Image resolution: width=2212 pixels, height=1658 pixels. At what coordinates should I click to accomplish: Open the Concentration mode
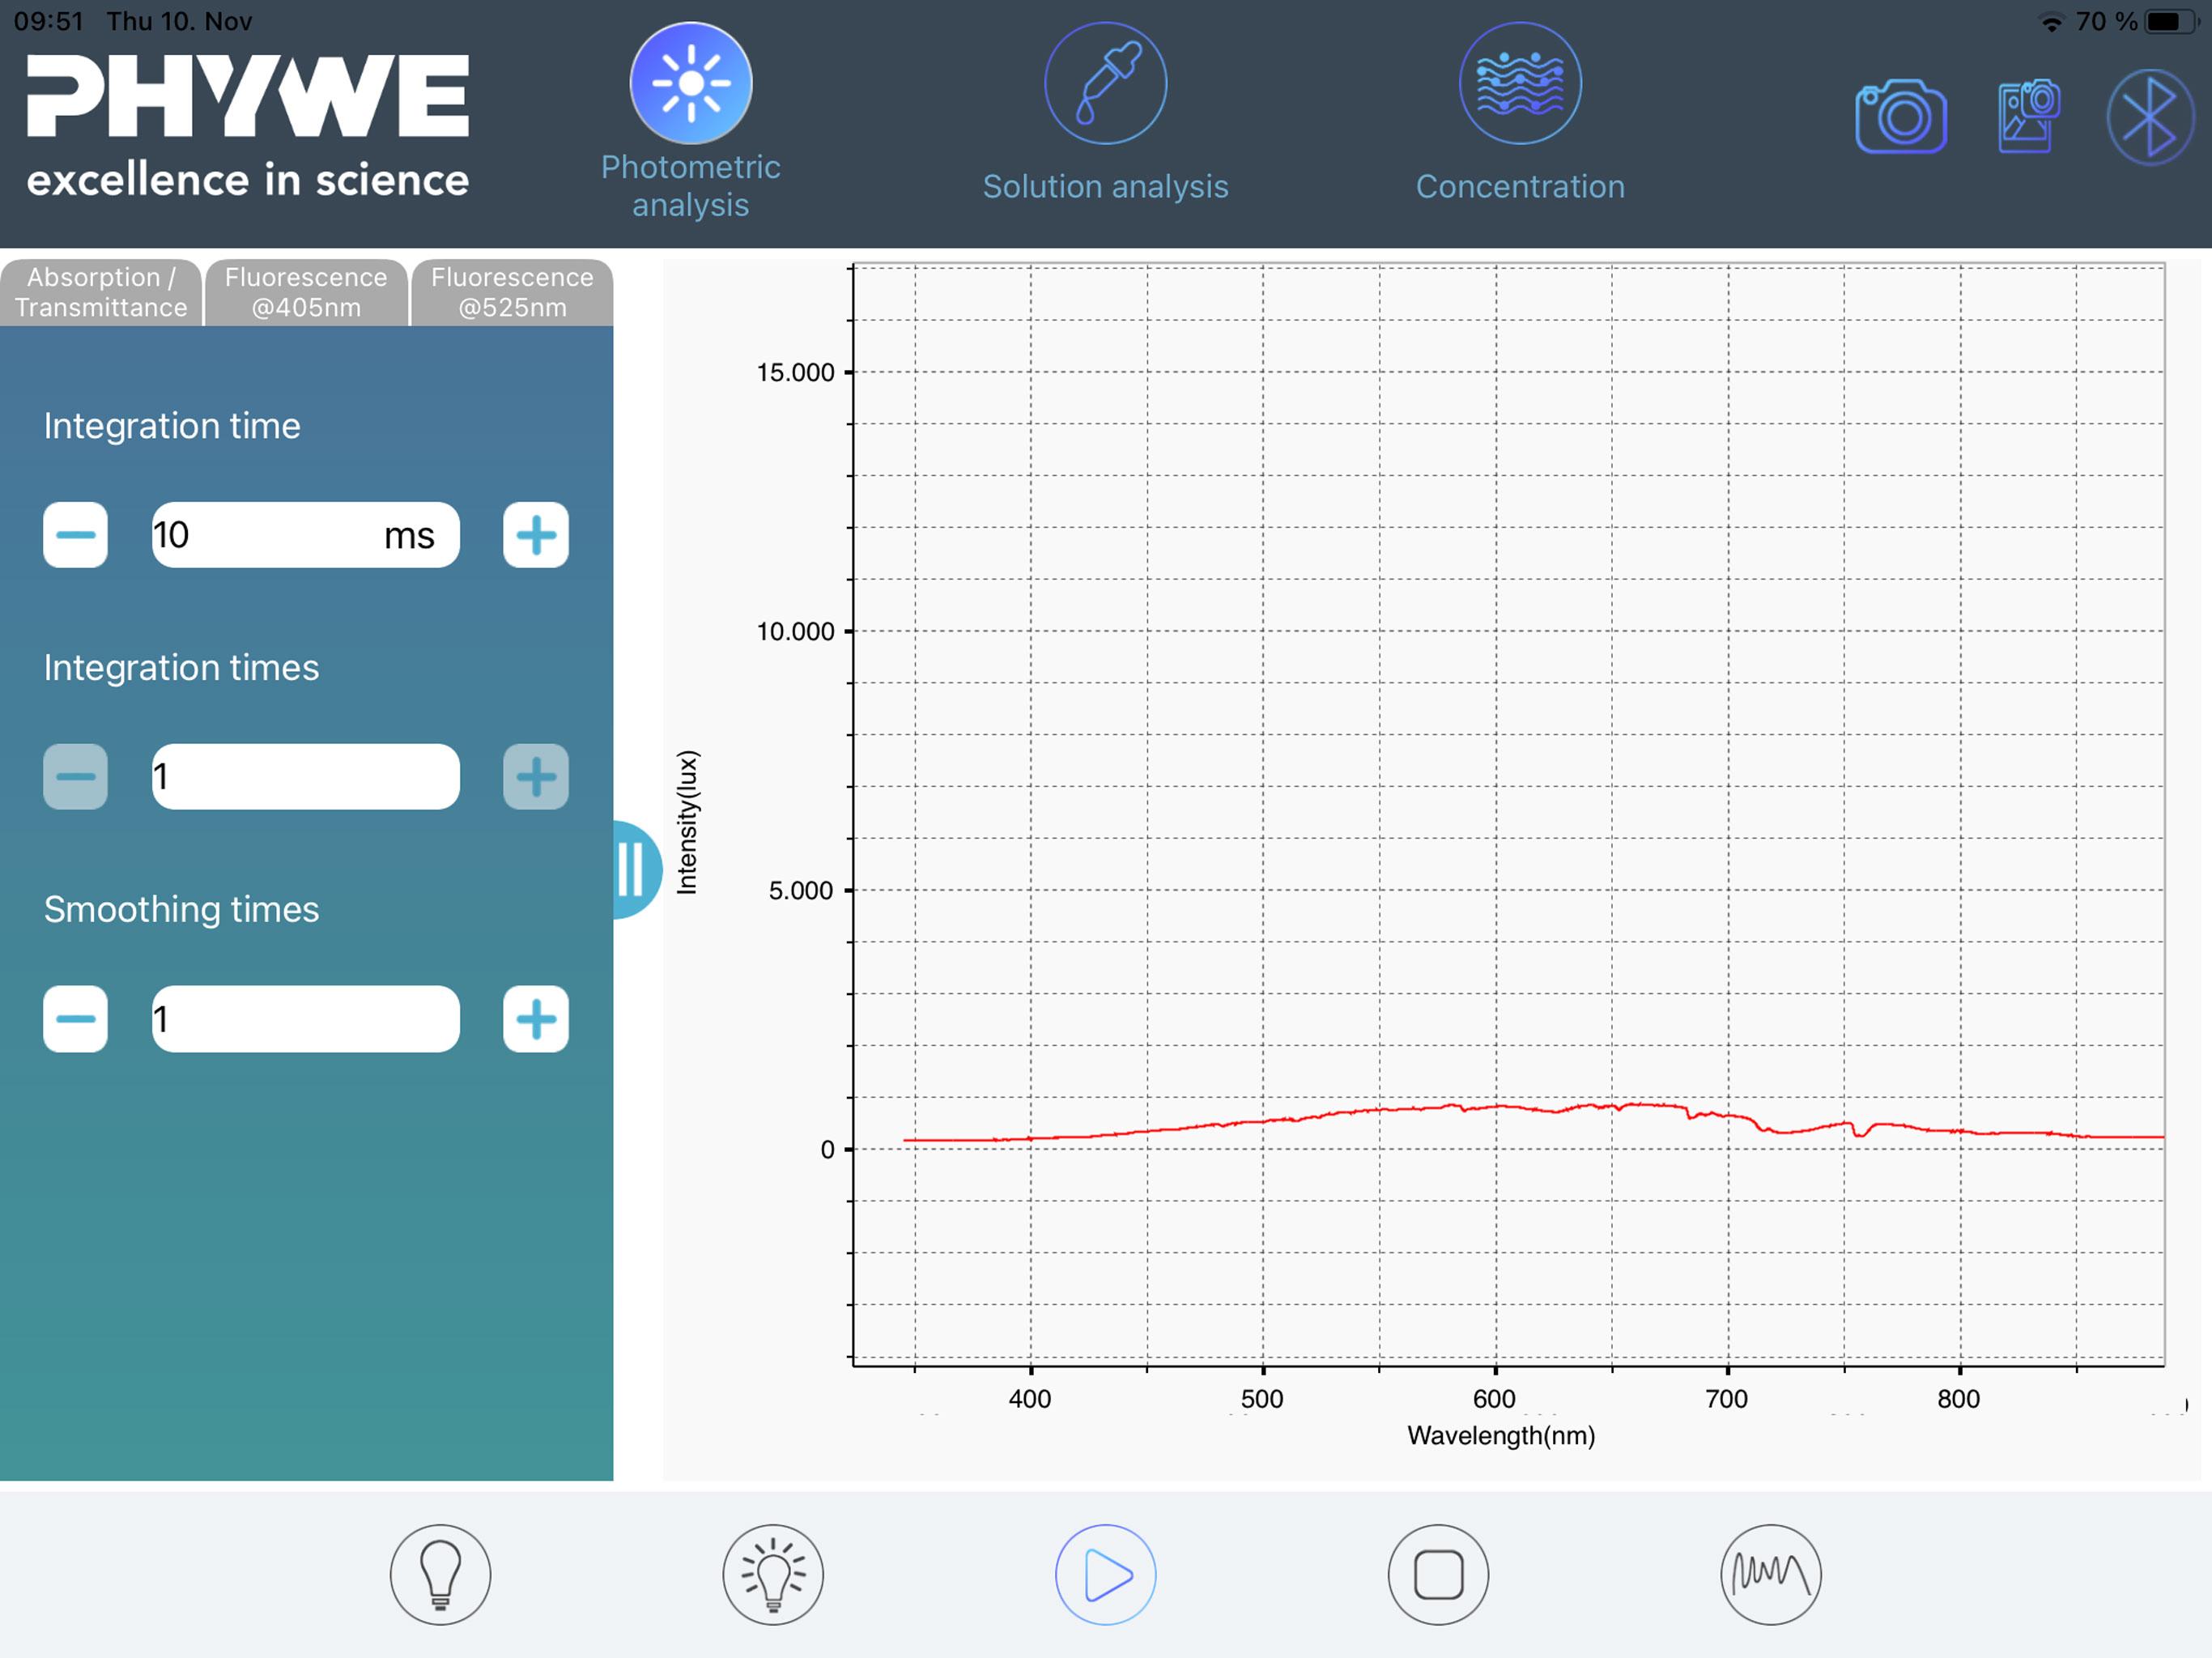pos(1519,84)
